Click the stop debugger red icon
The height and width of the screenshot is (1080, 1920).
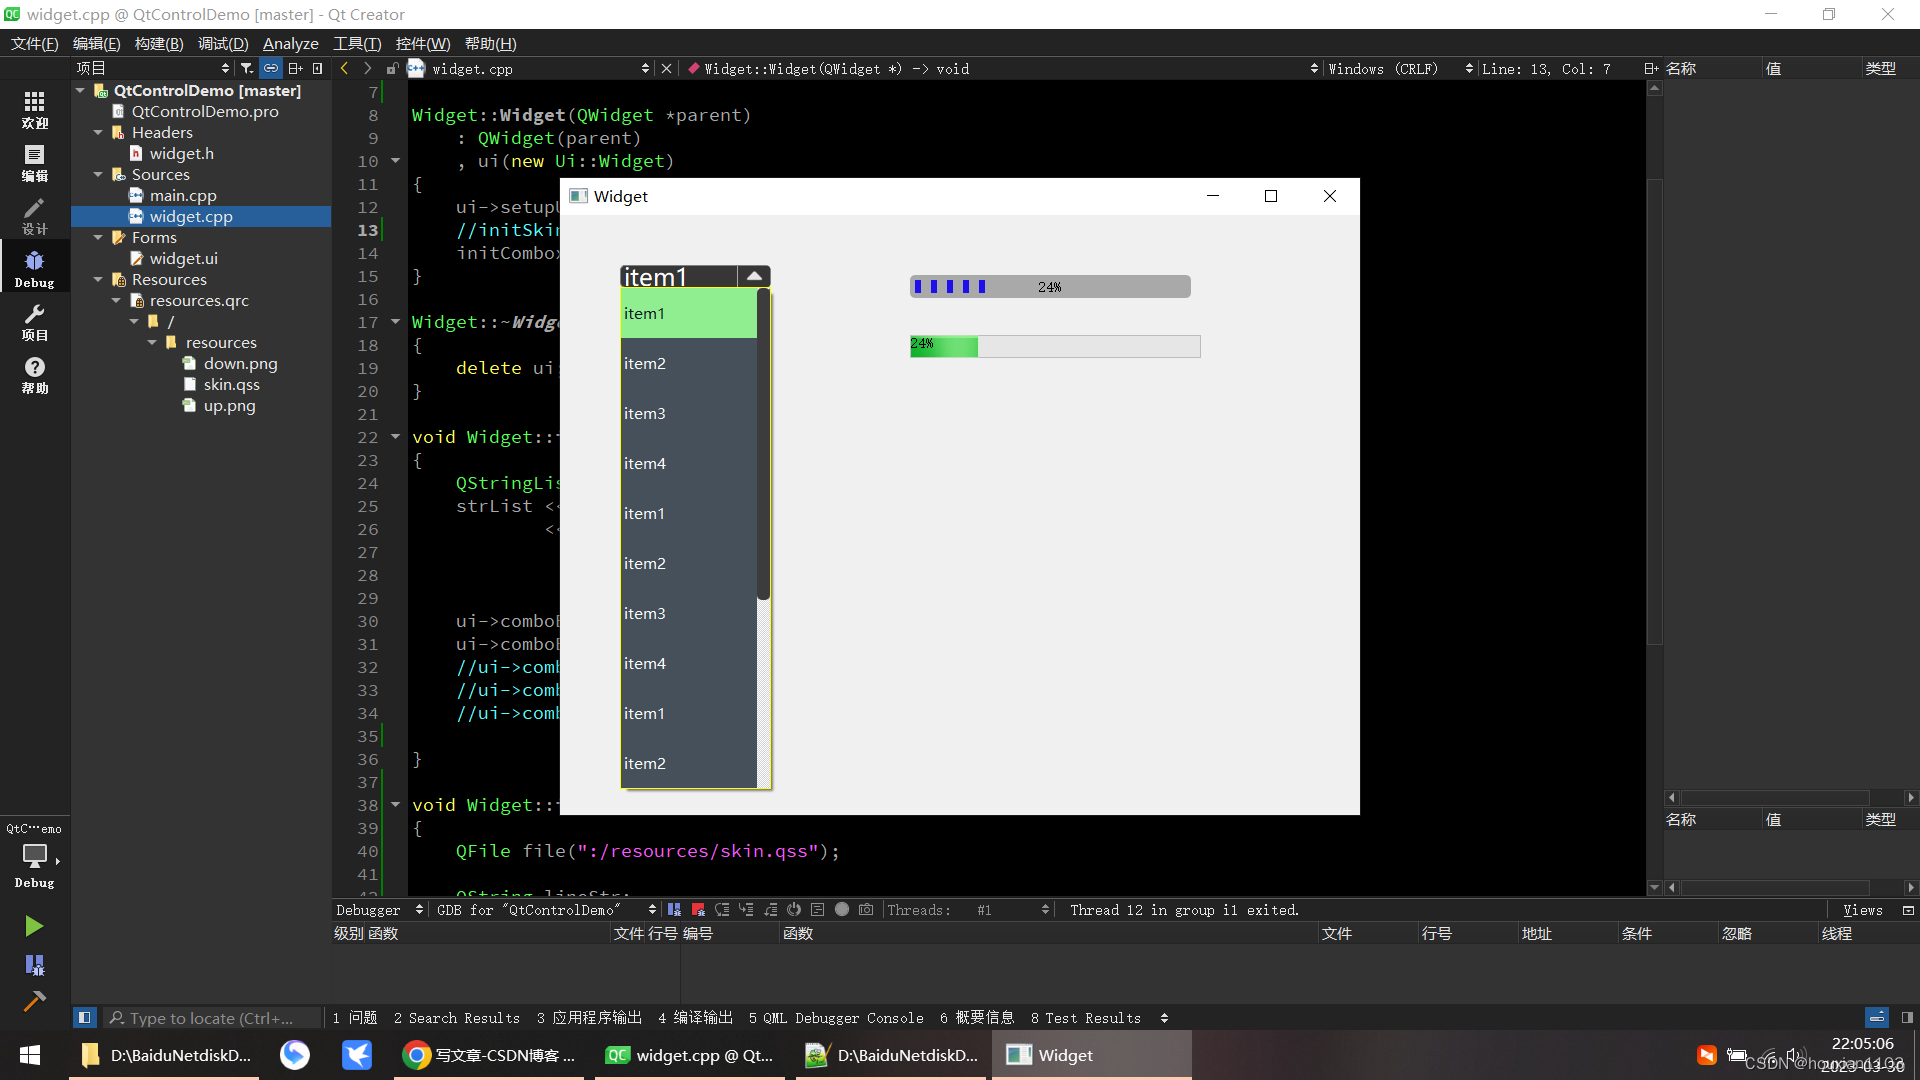pyautogui.click(x=698, y=910)
